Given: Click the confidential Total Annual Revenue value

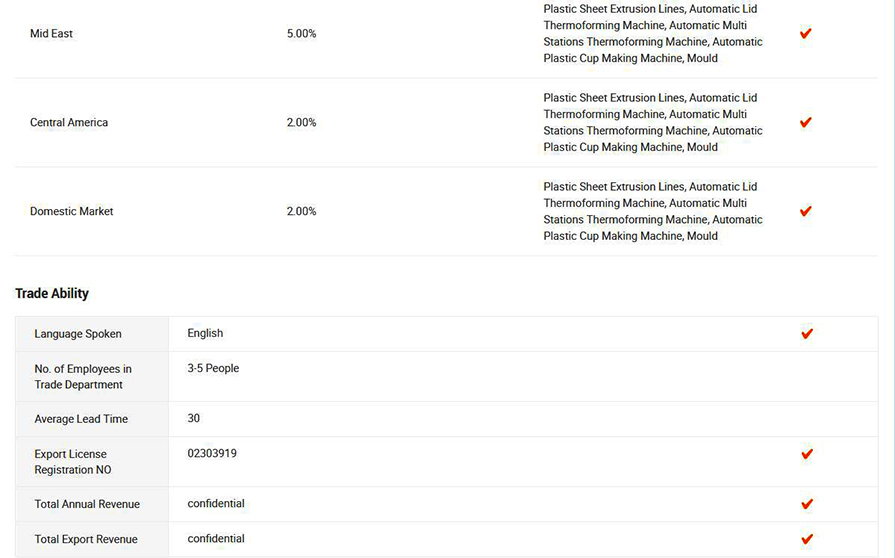Looking at the screenshot, I should (216, 504).
